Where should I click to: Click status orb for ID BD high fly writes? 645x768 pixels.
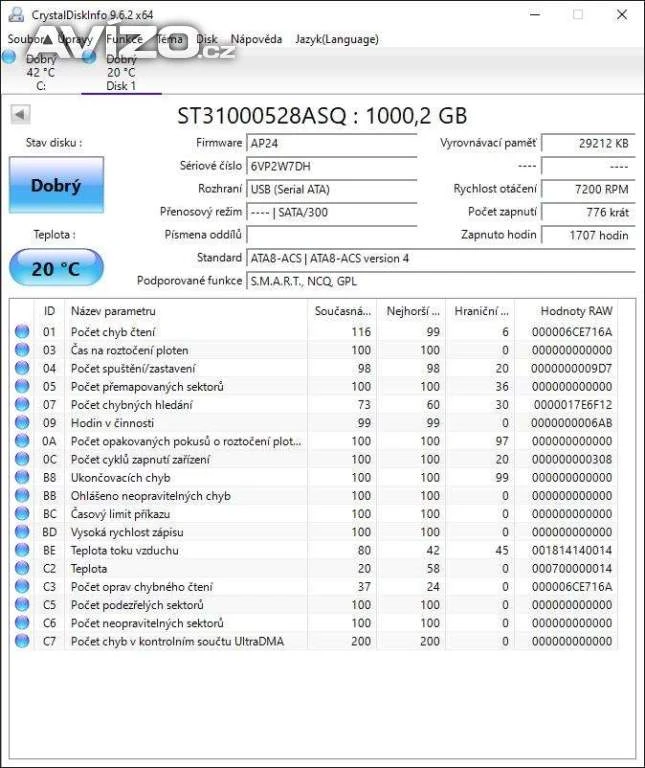click(22, 531)
